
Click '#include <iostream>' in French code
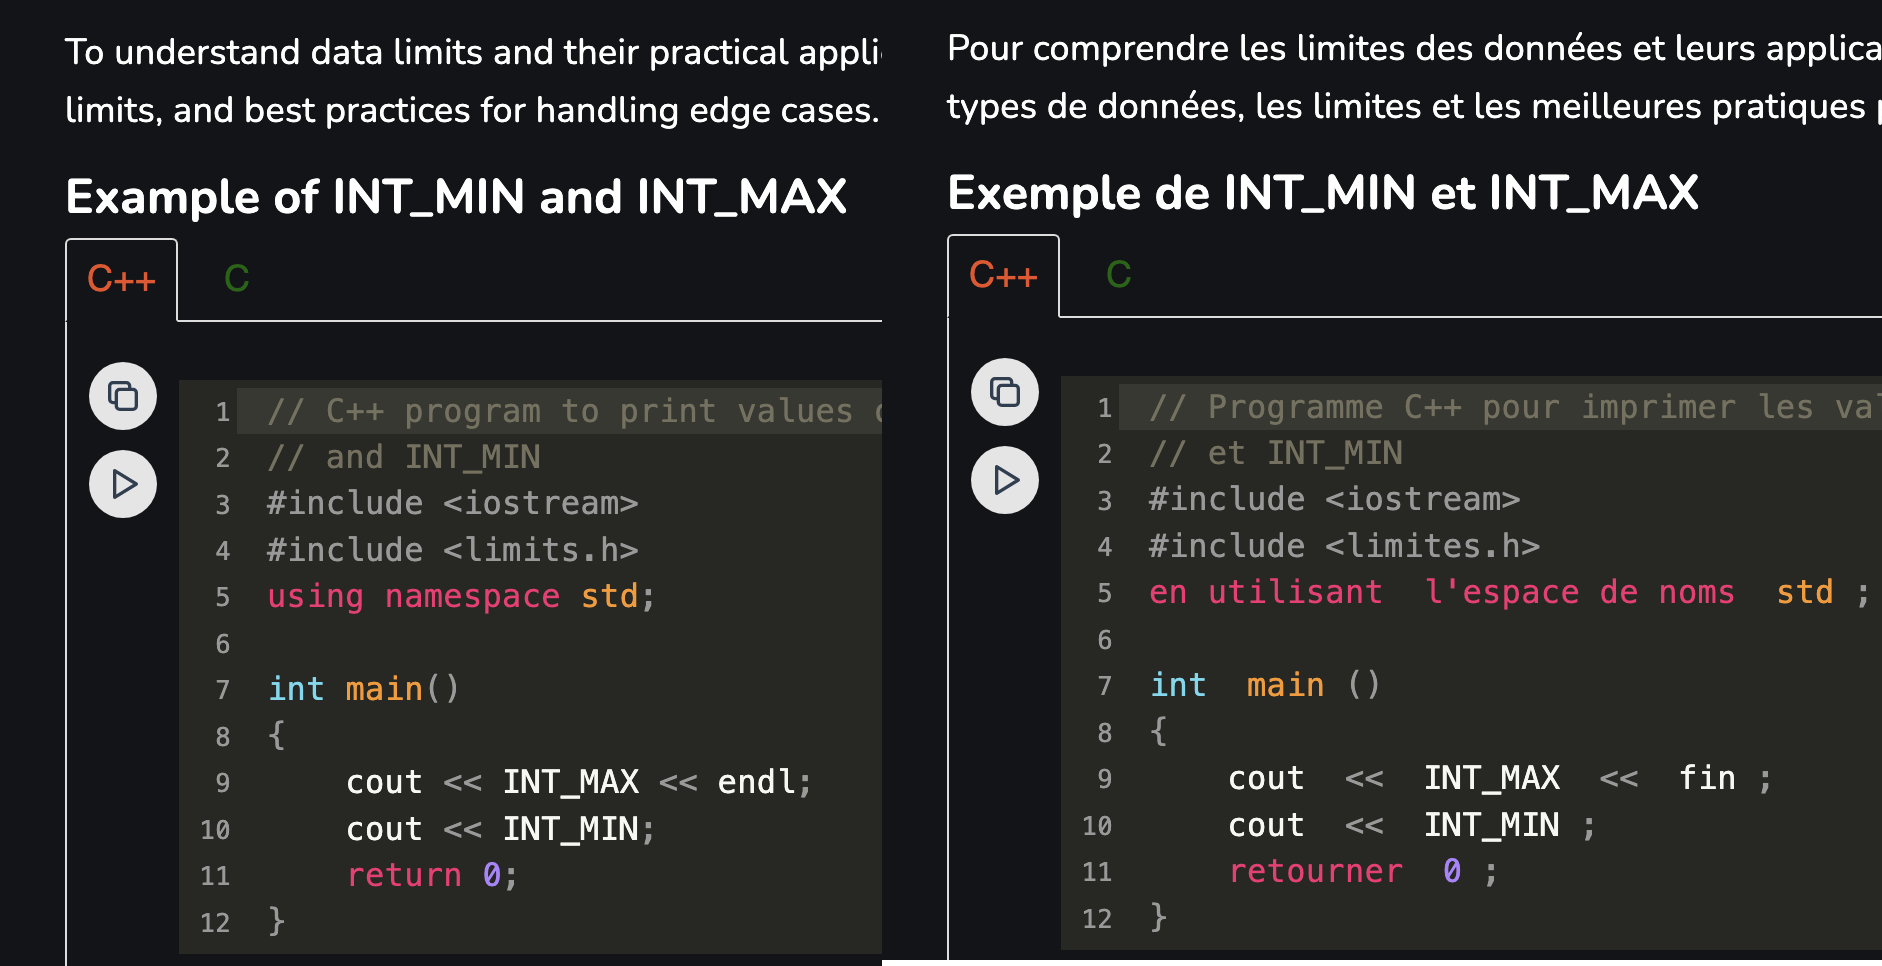[x=1334, y=499]
